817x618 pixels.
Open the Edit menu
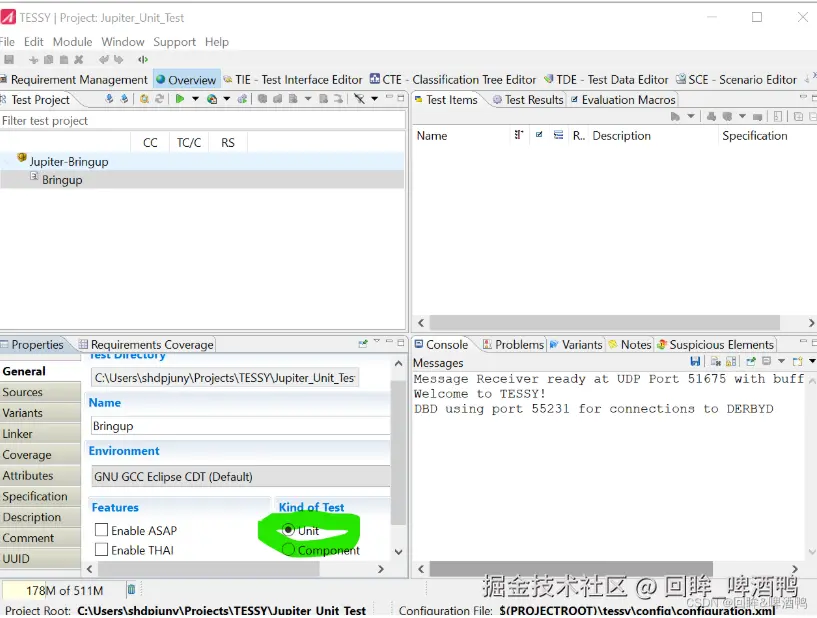pyautogui.click(x=33, y=42)
